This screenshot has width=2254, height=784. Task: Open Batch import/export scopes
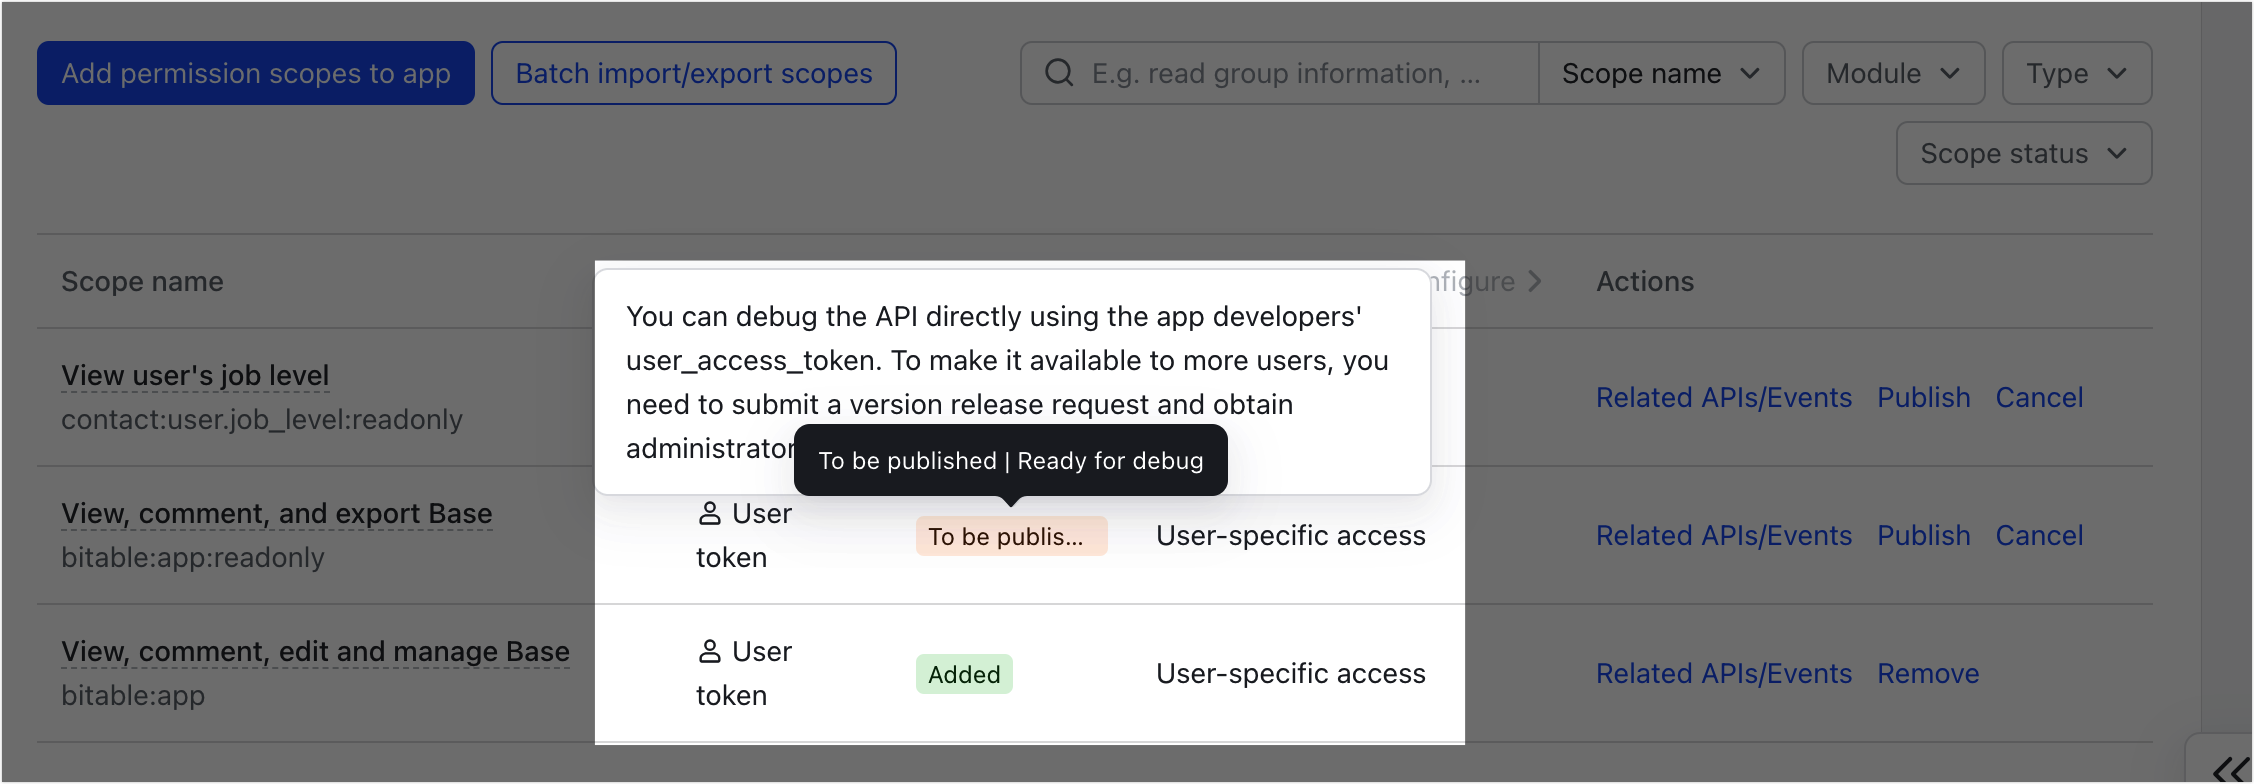(x=693, y=73)
